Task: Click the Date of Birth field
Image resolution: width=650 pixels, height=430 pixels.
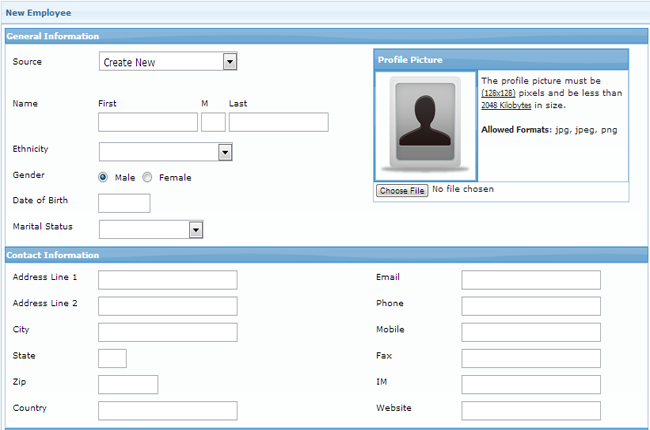Action: coord(124,203)
